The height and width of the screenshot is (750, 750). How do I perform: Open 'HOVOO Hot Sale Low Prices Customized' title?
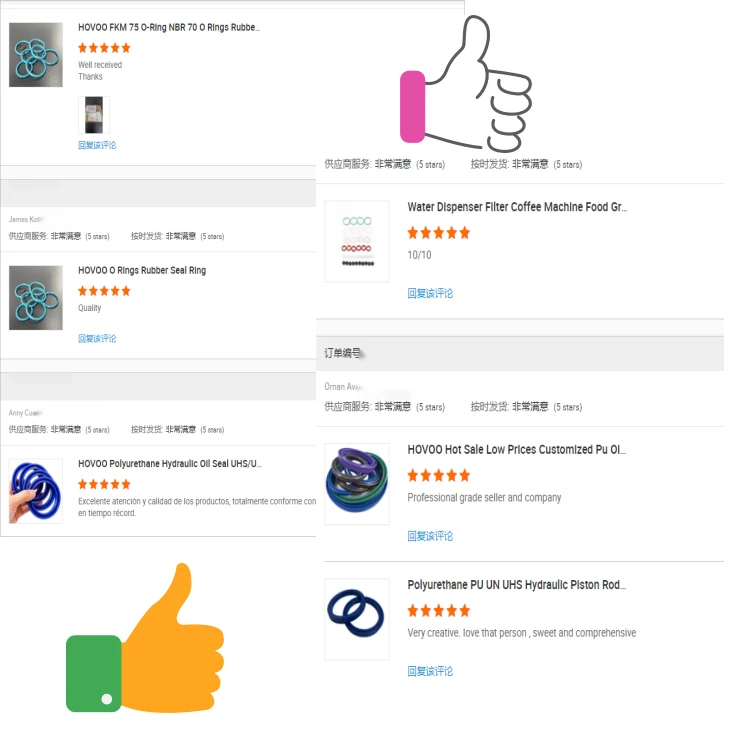point(517,450)
